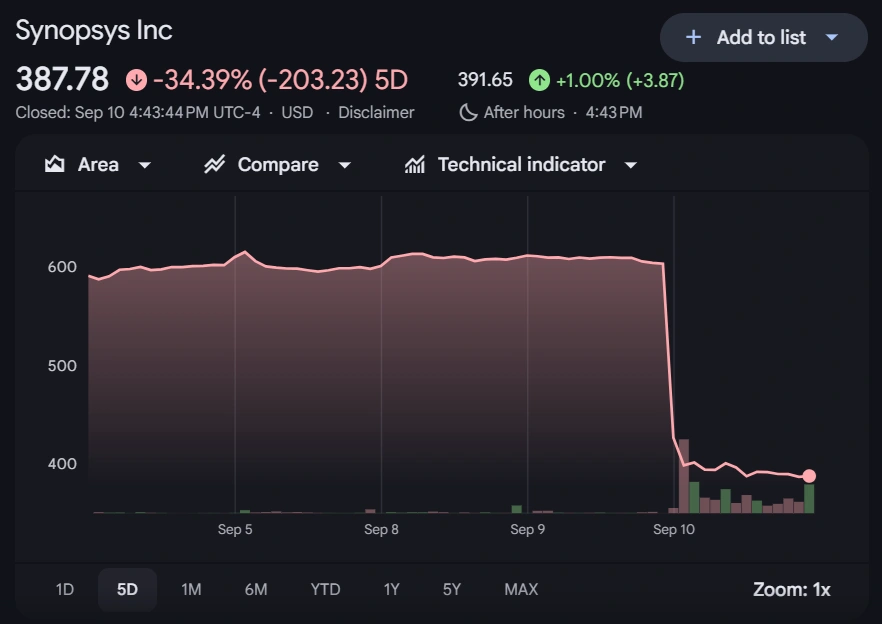Click the Compare lines icon
The height and width of the screenshot is (624, 882).
click(x=214, y=164)
